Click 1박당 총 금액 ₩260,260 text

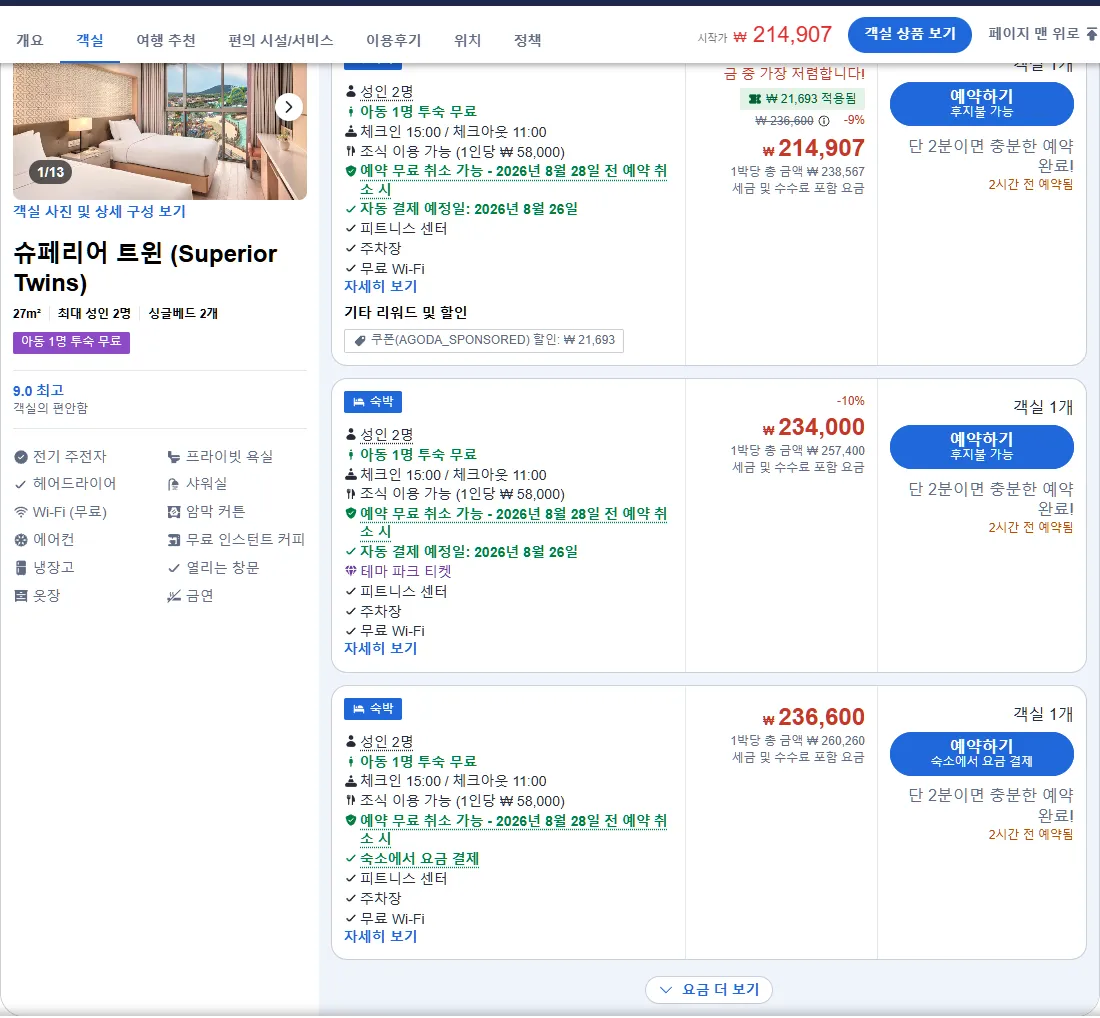pos(798,741)
